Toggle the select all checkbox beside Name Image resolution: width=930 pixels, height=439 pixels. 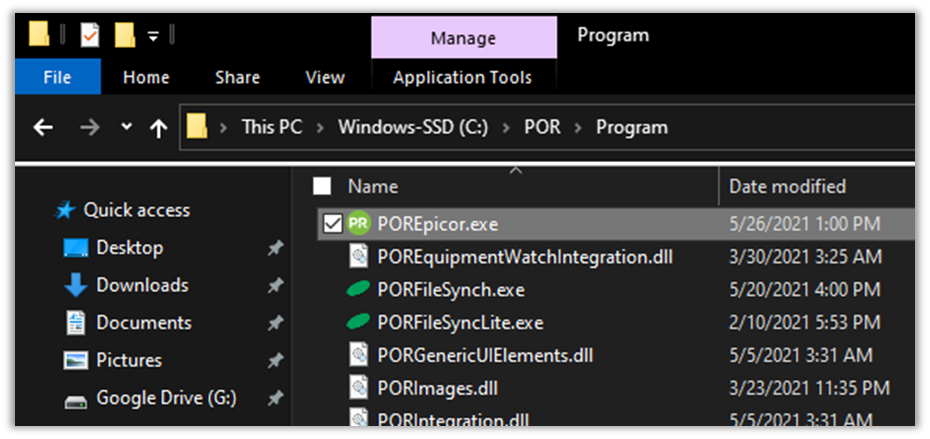pyautogui.click(x=322, y=186)
